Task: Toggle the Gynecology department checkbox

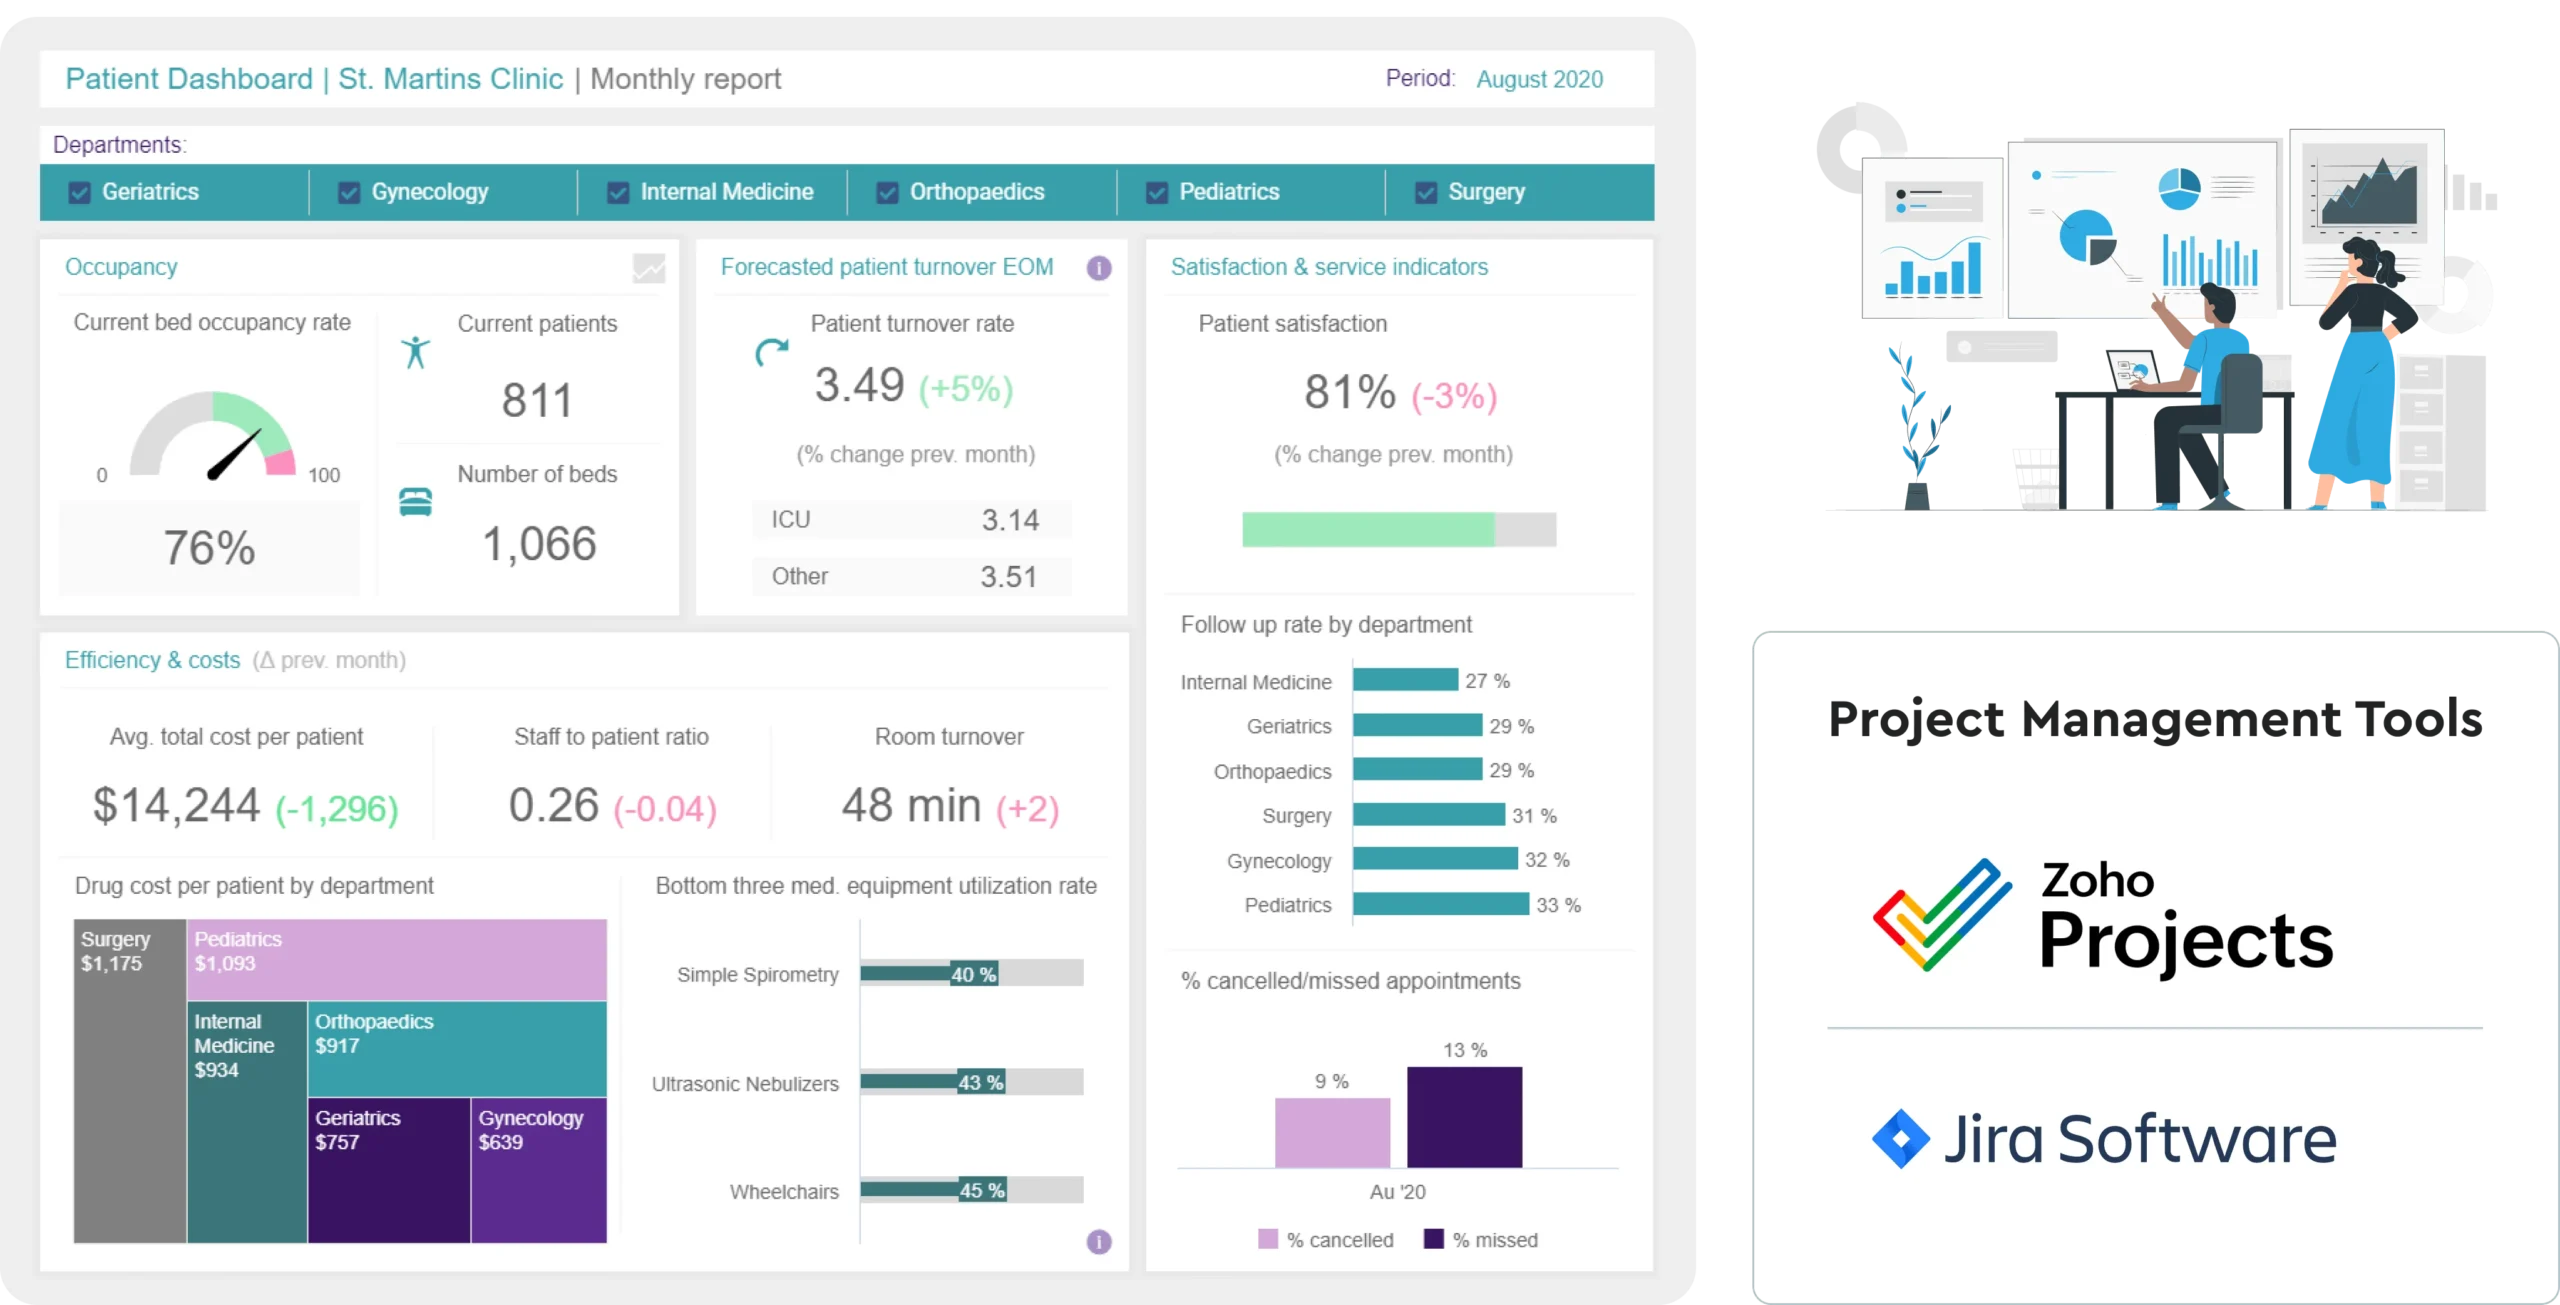Action: click(345, 191)
